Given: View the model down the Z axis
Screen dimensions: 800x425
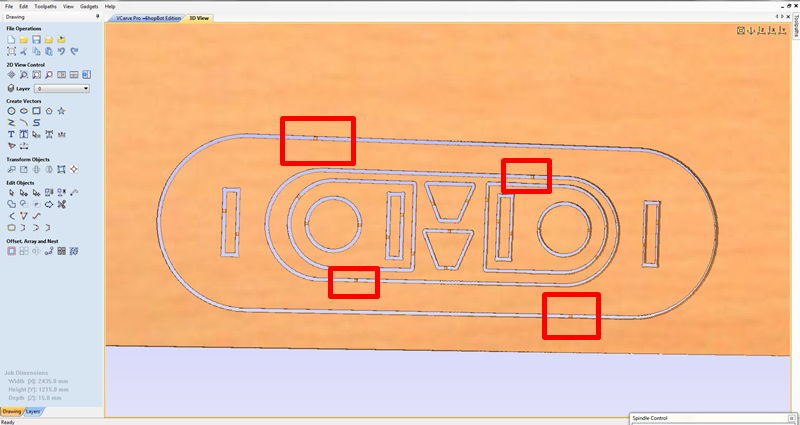Looking at the screenshot, I should pos(761,31).
